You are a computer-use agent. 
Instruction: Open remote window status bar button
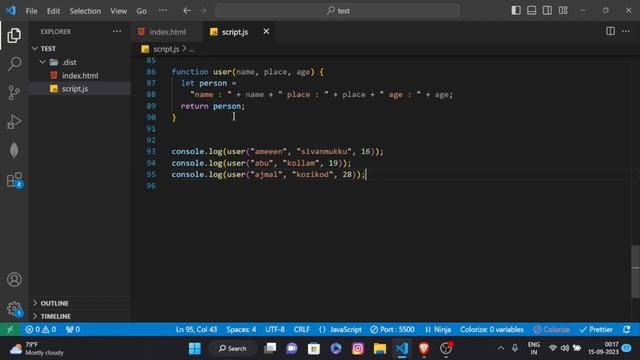point(10,329)
